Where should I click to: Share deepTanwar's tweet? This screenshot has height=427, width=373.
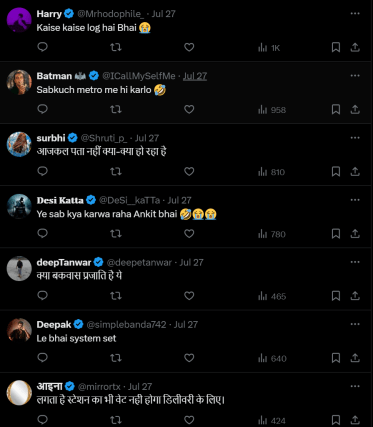pyautogui.click(x=355, y=296)
